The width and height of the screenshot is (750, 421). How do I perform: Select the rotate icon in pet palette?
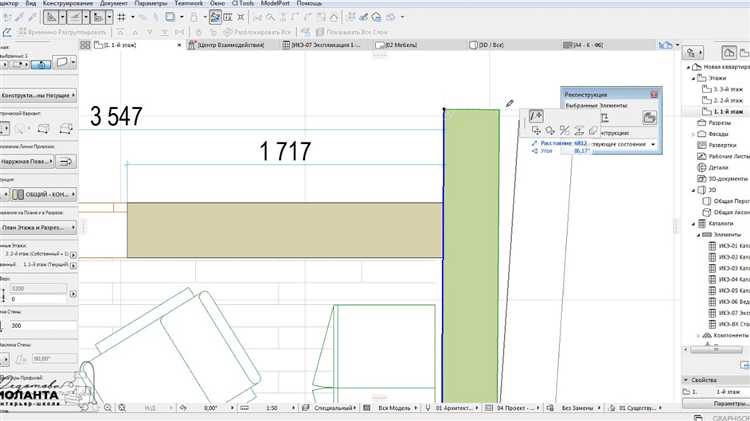coord(551,131)
